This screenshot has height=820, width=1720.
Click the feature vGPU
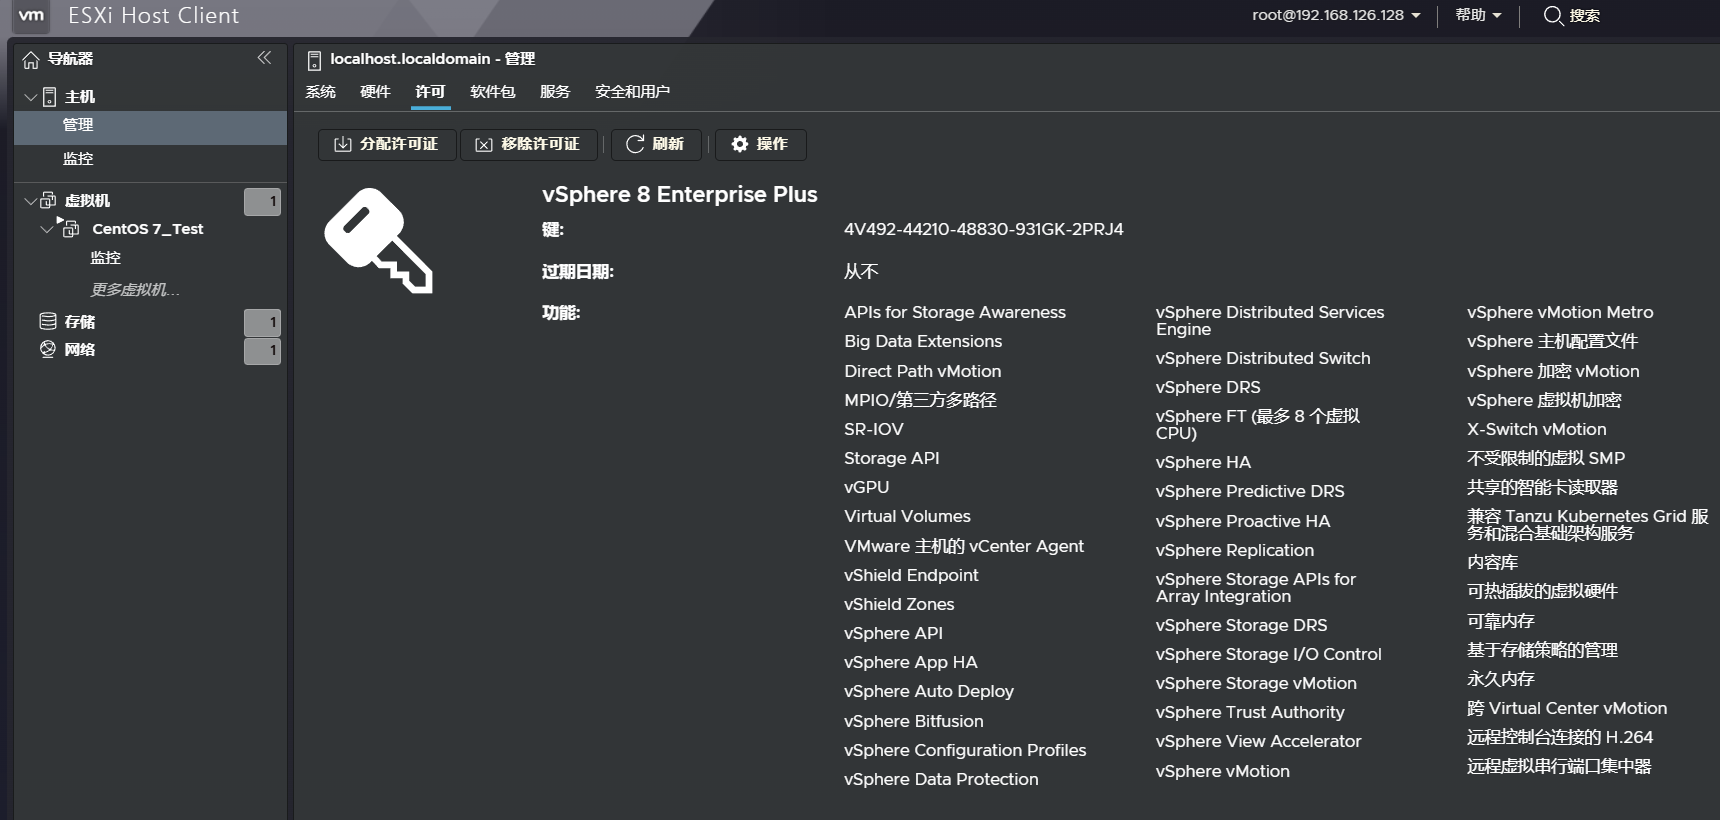click(x=867, y=487)
